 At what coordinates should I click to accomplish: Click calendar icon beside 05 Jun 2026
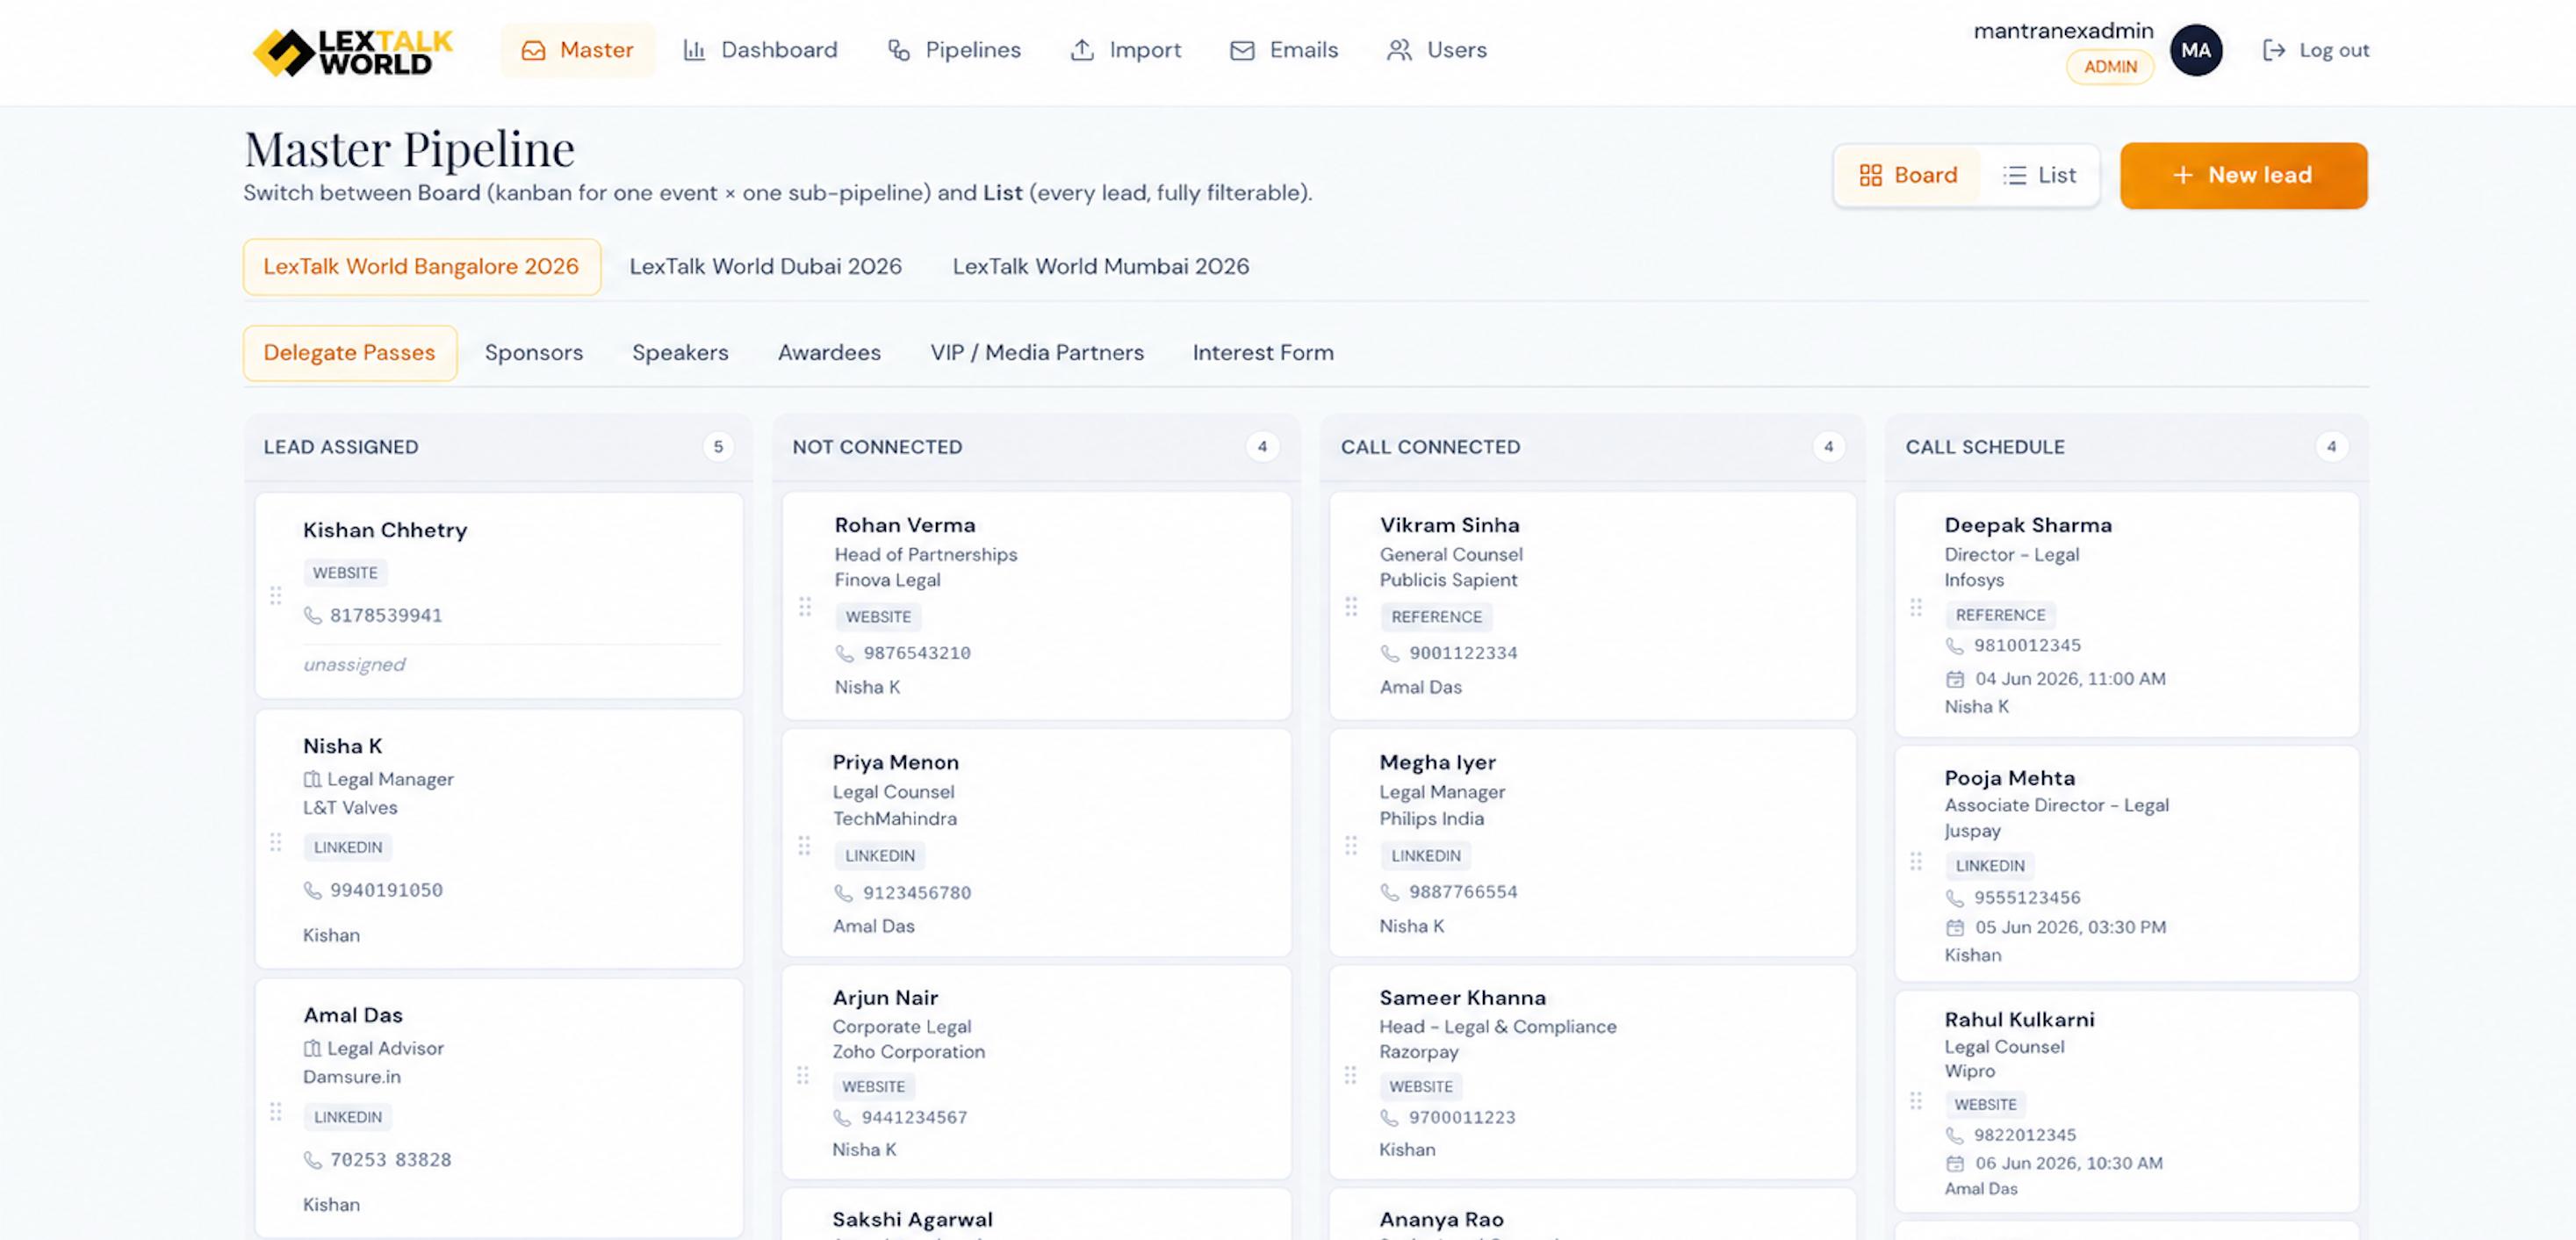tap(1955, 928)
